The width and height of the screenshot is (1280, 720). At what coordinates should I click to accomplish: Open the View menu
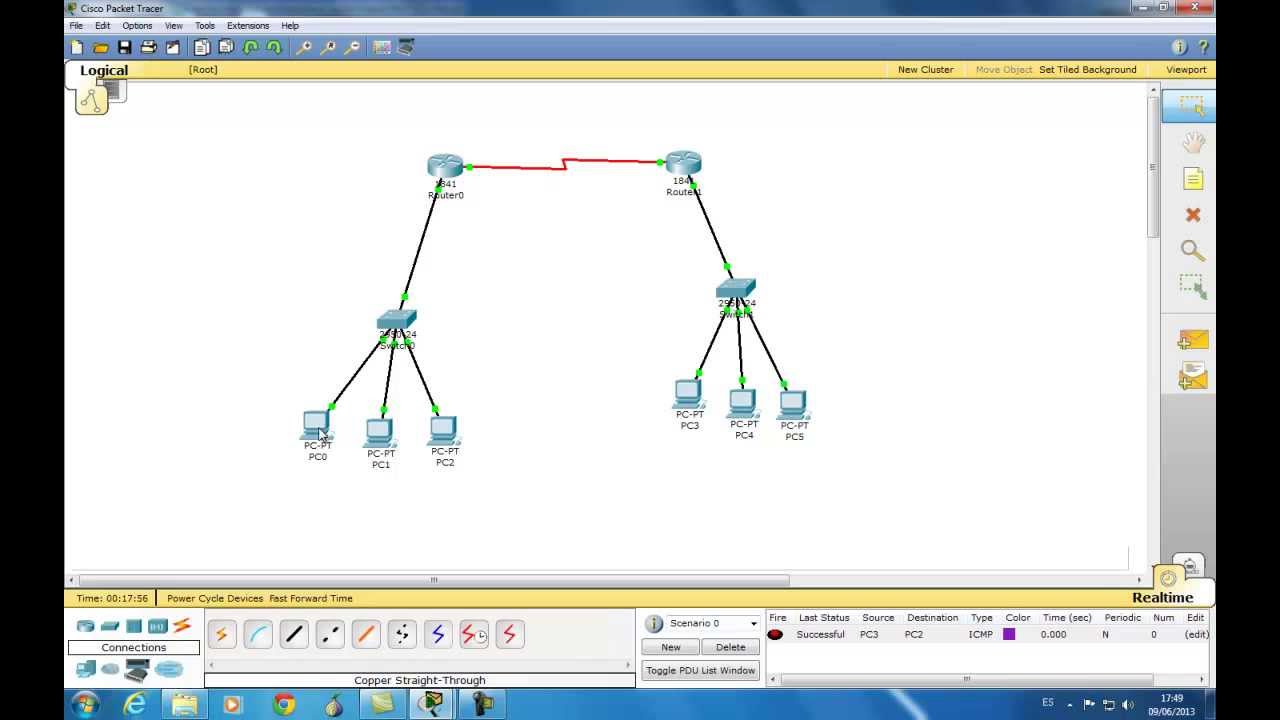174,25
